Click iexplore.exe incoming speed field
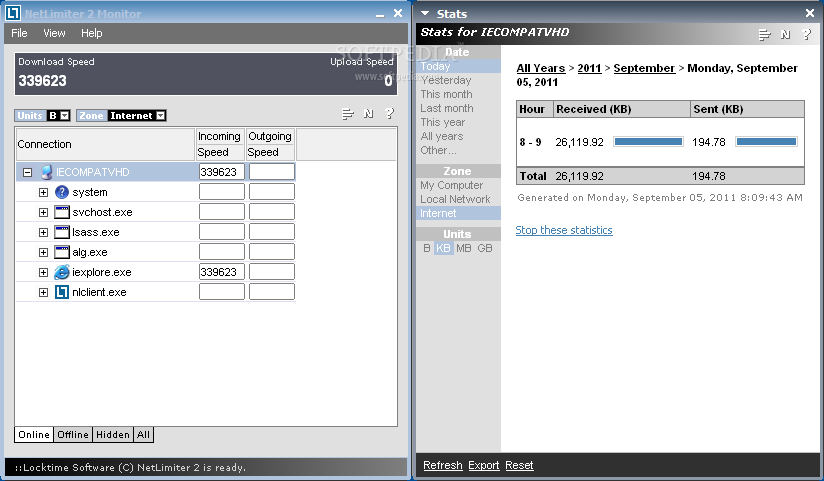The image size is (824, 481). [222, 272]
